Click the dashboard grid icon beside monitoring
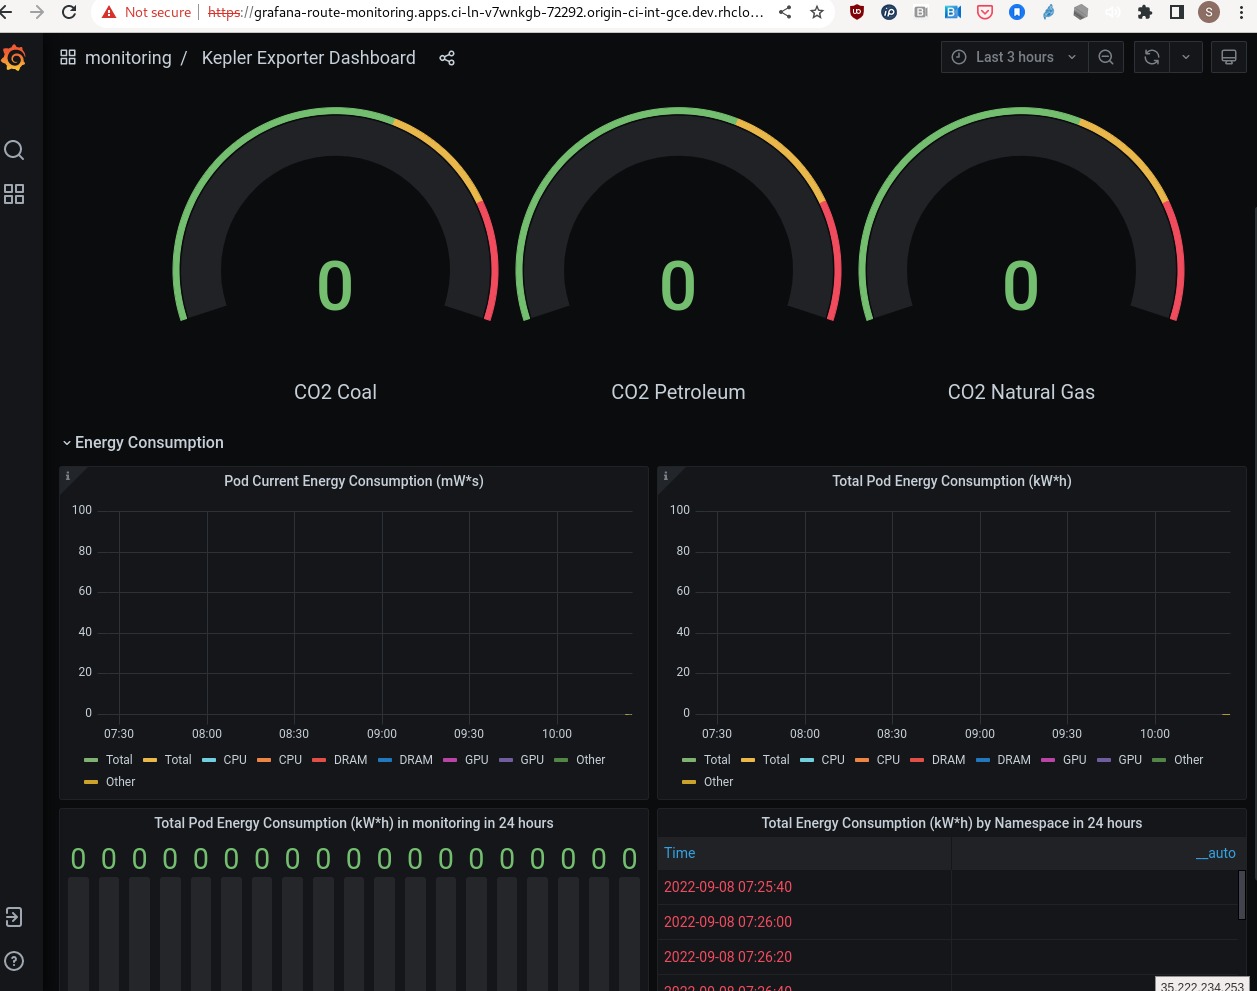This screenshot has height=991, width=1257. tap(68, 58)
